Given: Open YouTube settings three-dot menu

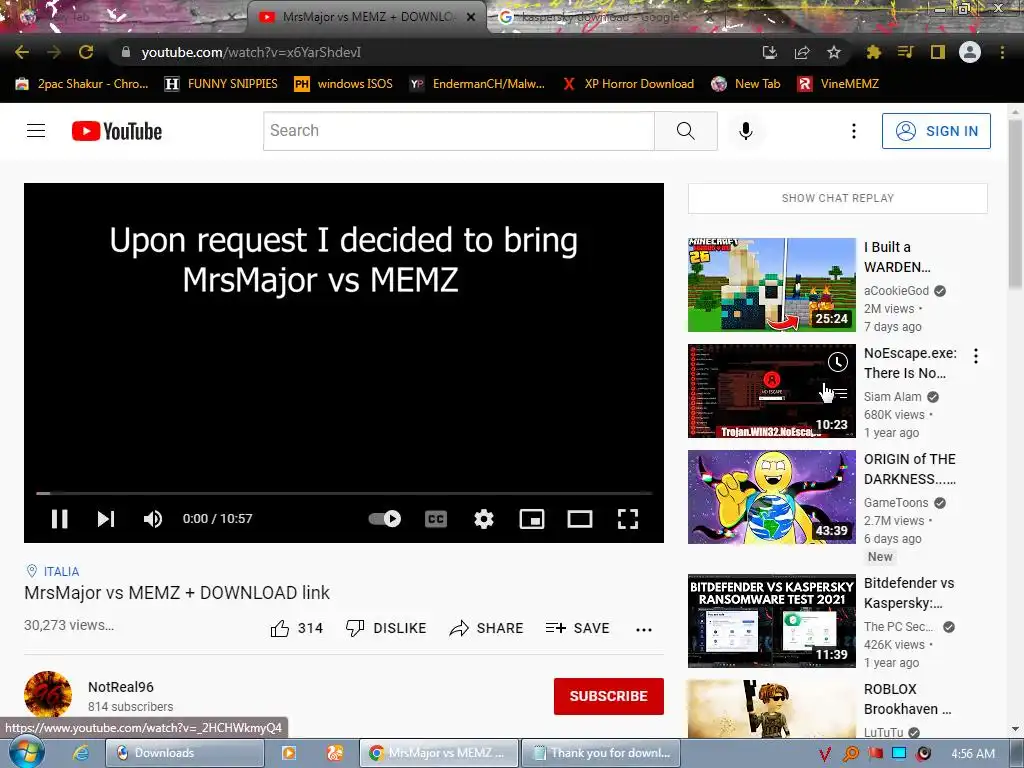Looking at the screenshot, I should point(854,131).
